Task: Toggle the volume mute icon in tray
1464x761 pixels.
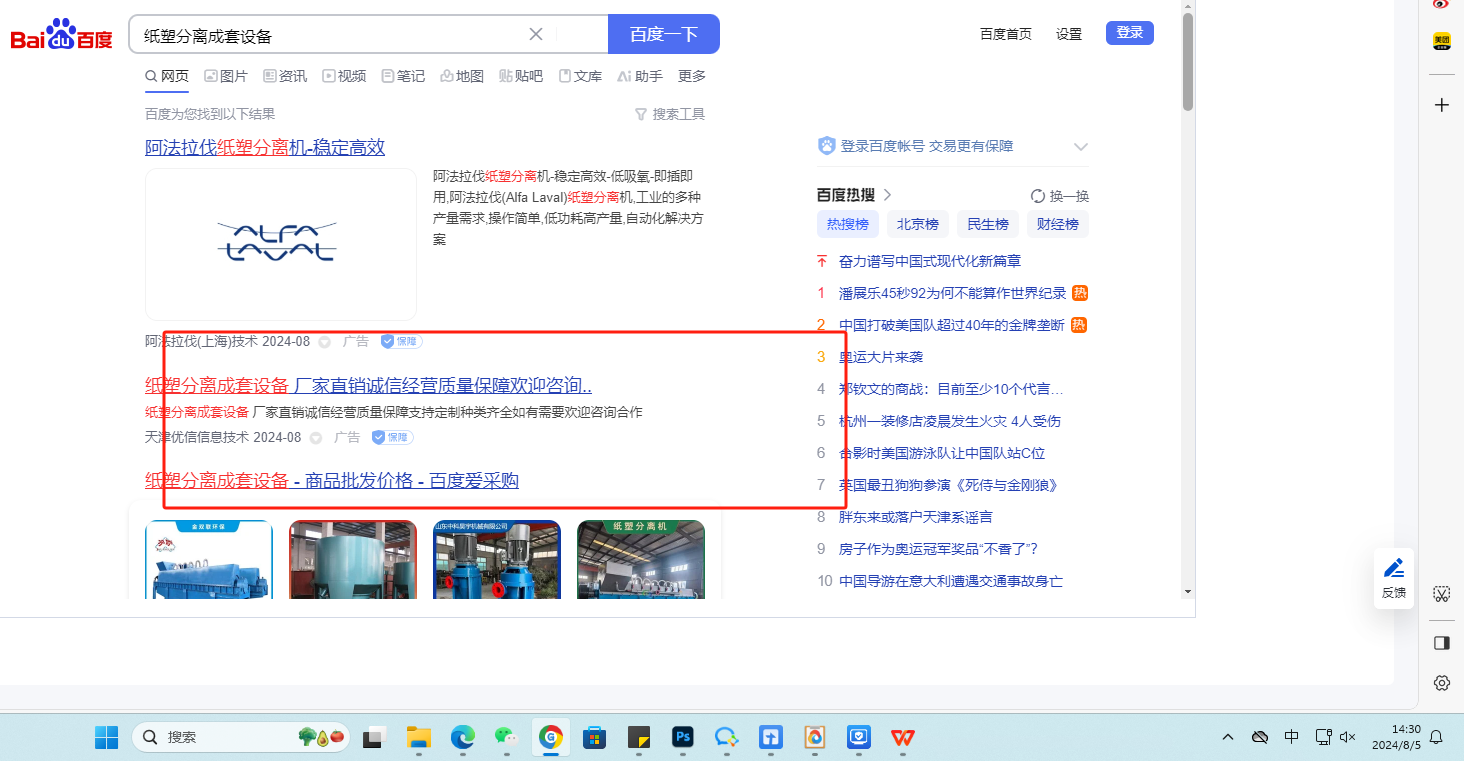Action: point(1347,737)
